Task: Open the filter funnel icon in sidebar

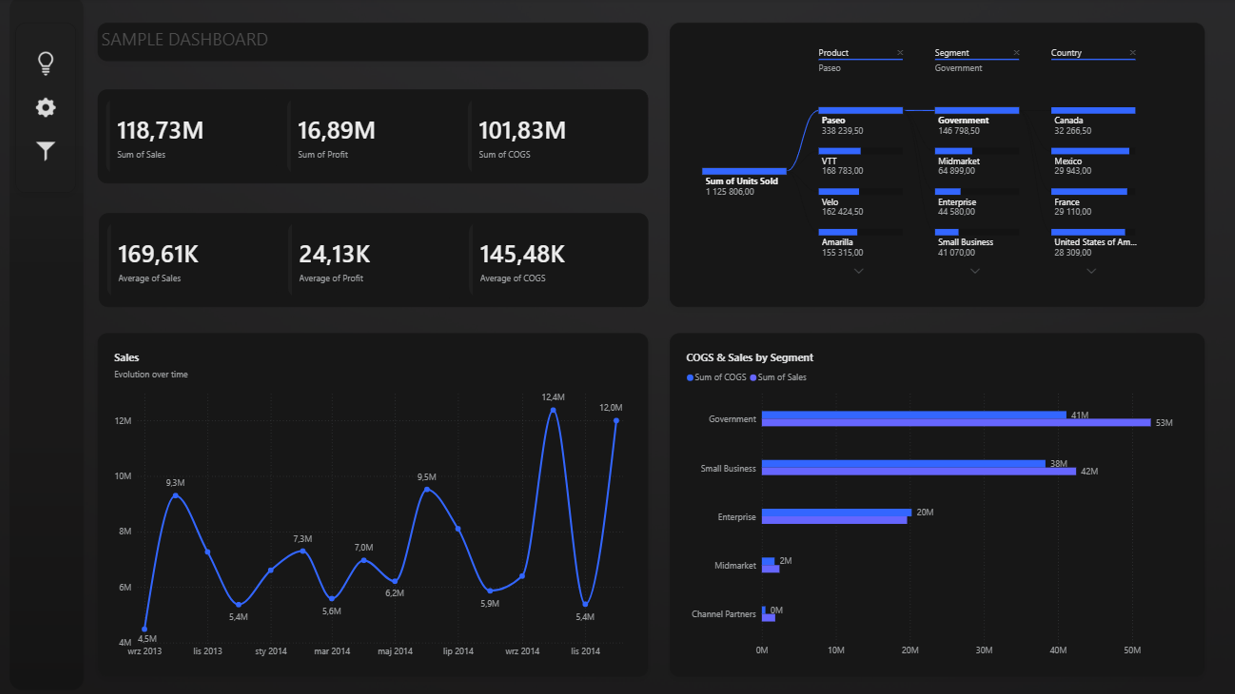Action: pos(46,151)
